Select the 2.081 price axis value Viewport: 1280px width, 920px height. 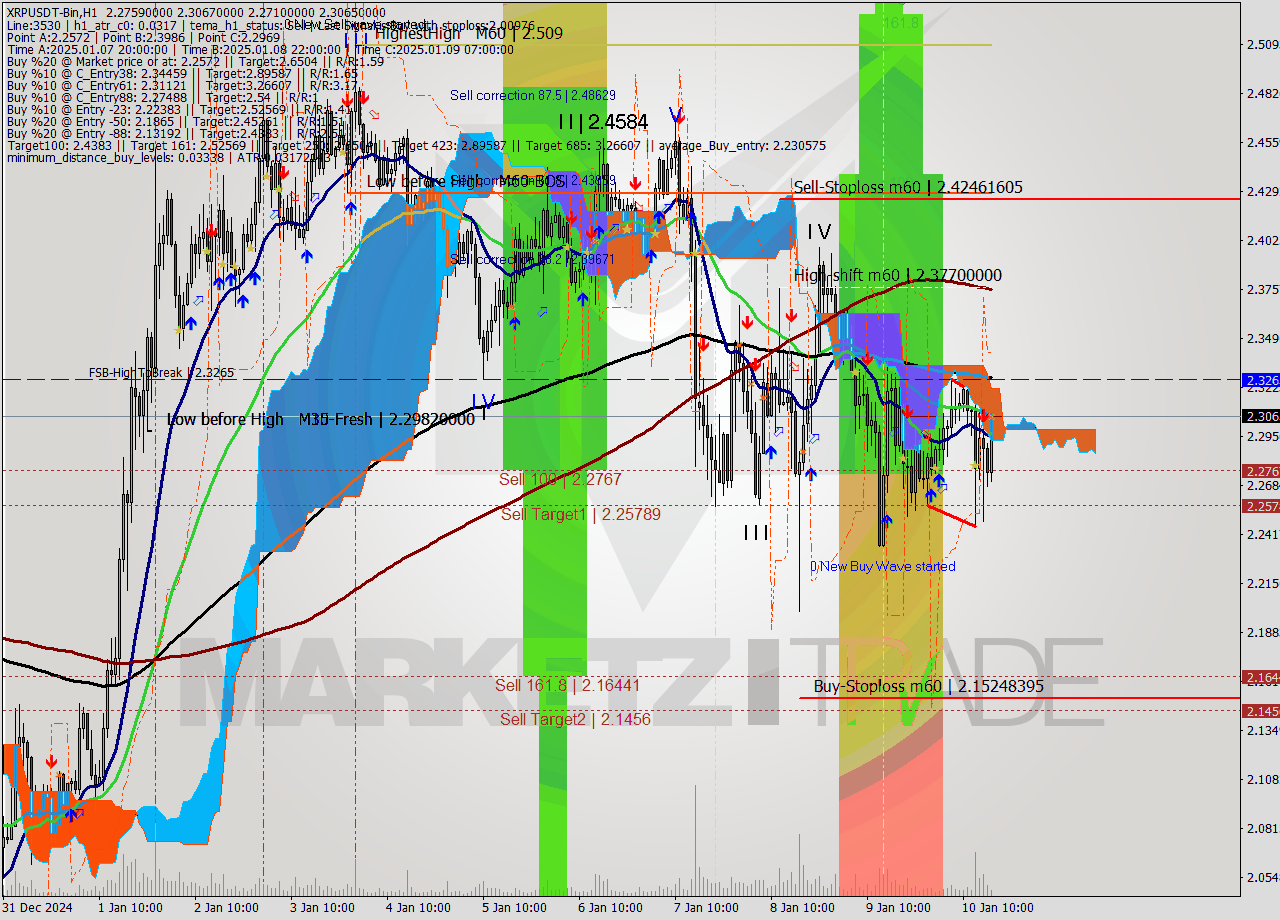click(x=1261, y=828)
